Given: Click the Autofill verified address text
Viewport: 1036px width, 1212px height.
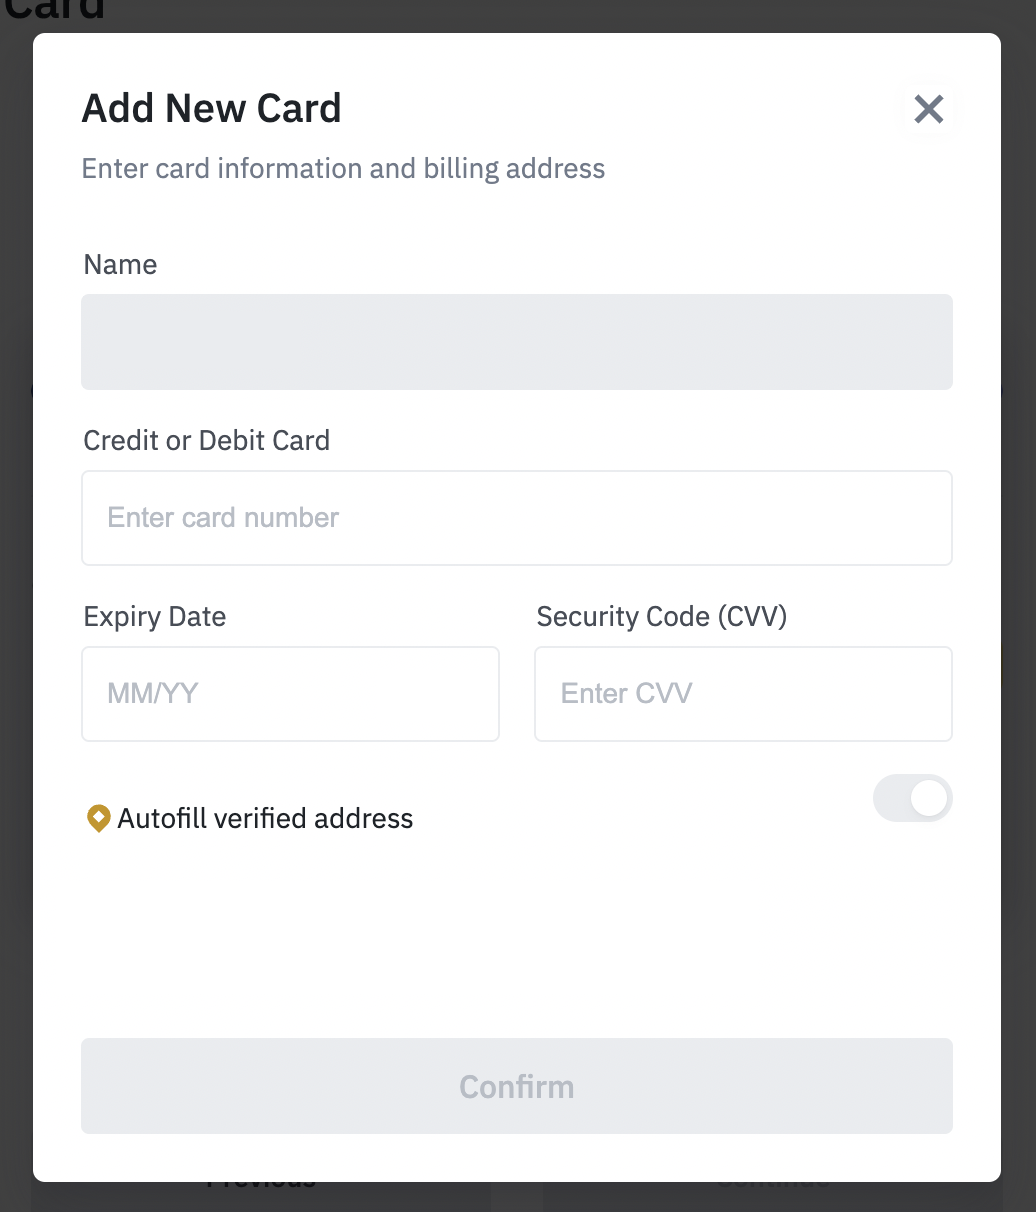Looking at the screenshot, I should [265, 819].
